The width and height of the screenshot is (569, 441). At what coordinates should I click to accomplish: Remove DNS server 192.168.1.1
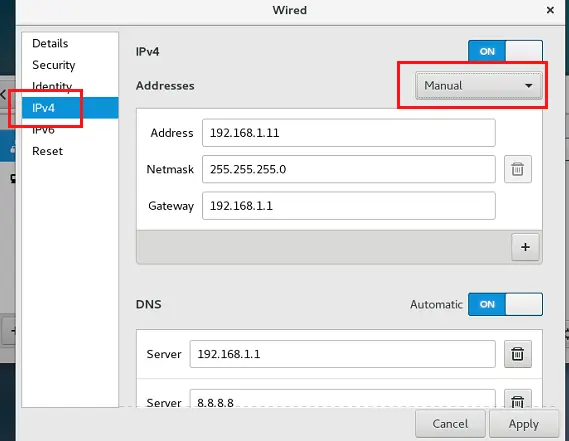click(518, 354)
